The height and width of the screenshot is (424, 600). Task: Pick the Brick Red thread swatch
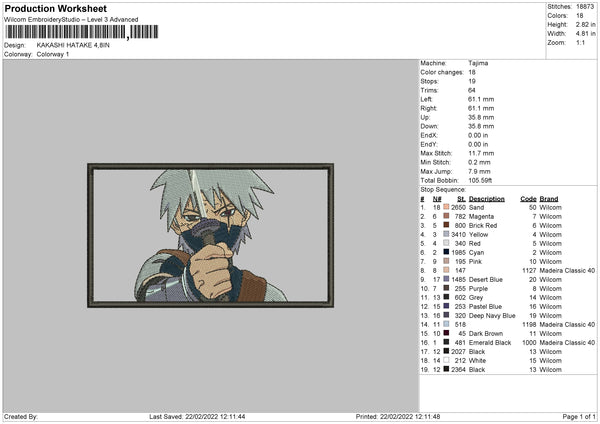[446, 225]
